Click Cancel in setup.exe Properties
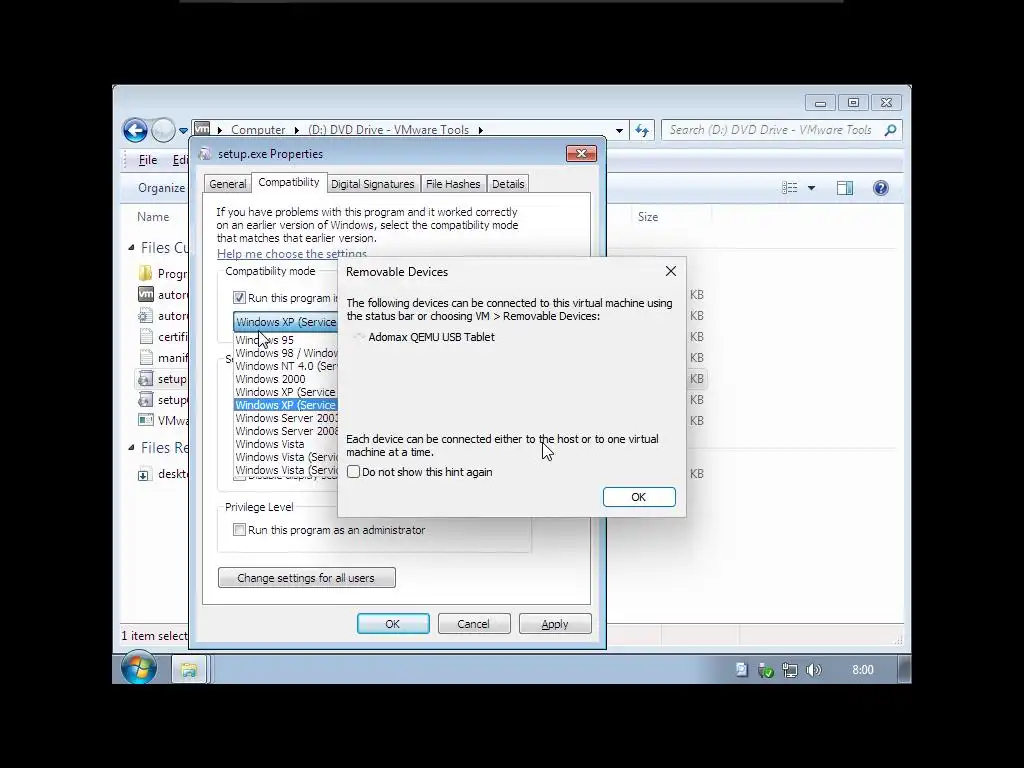 coord(473,624)
